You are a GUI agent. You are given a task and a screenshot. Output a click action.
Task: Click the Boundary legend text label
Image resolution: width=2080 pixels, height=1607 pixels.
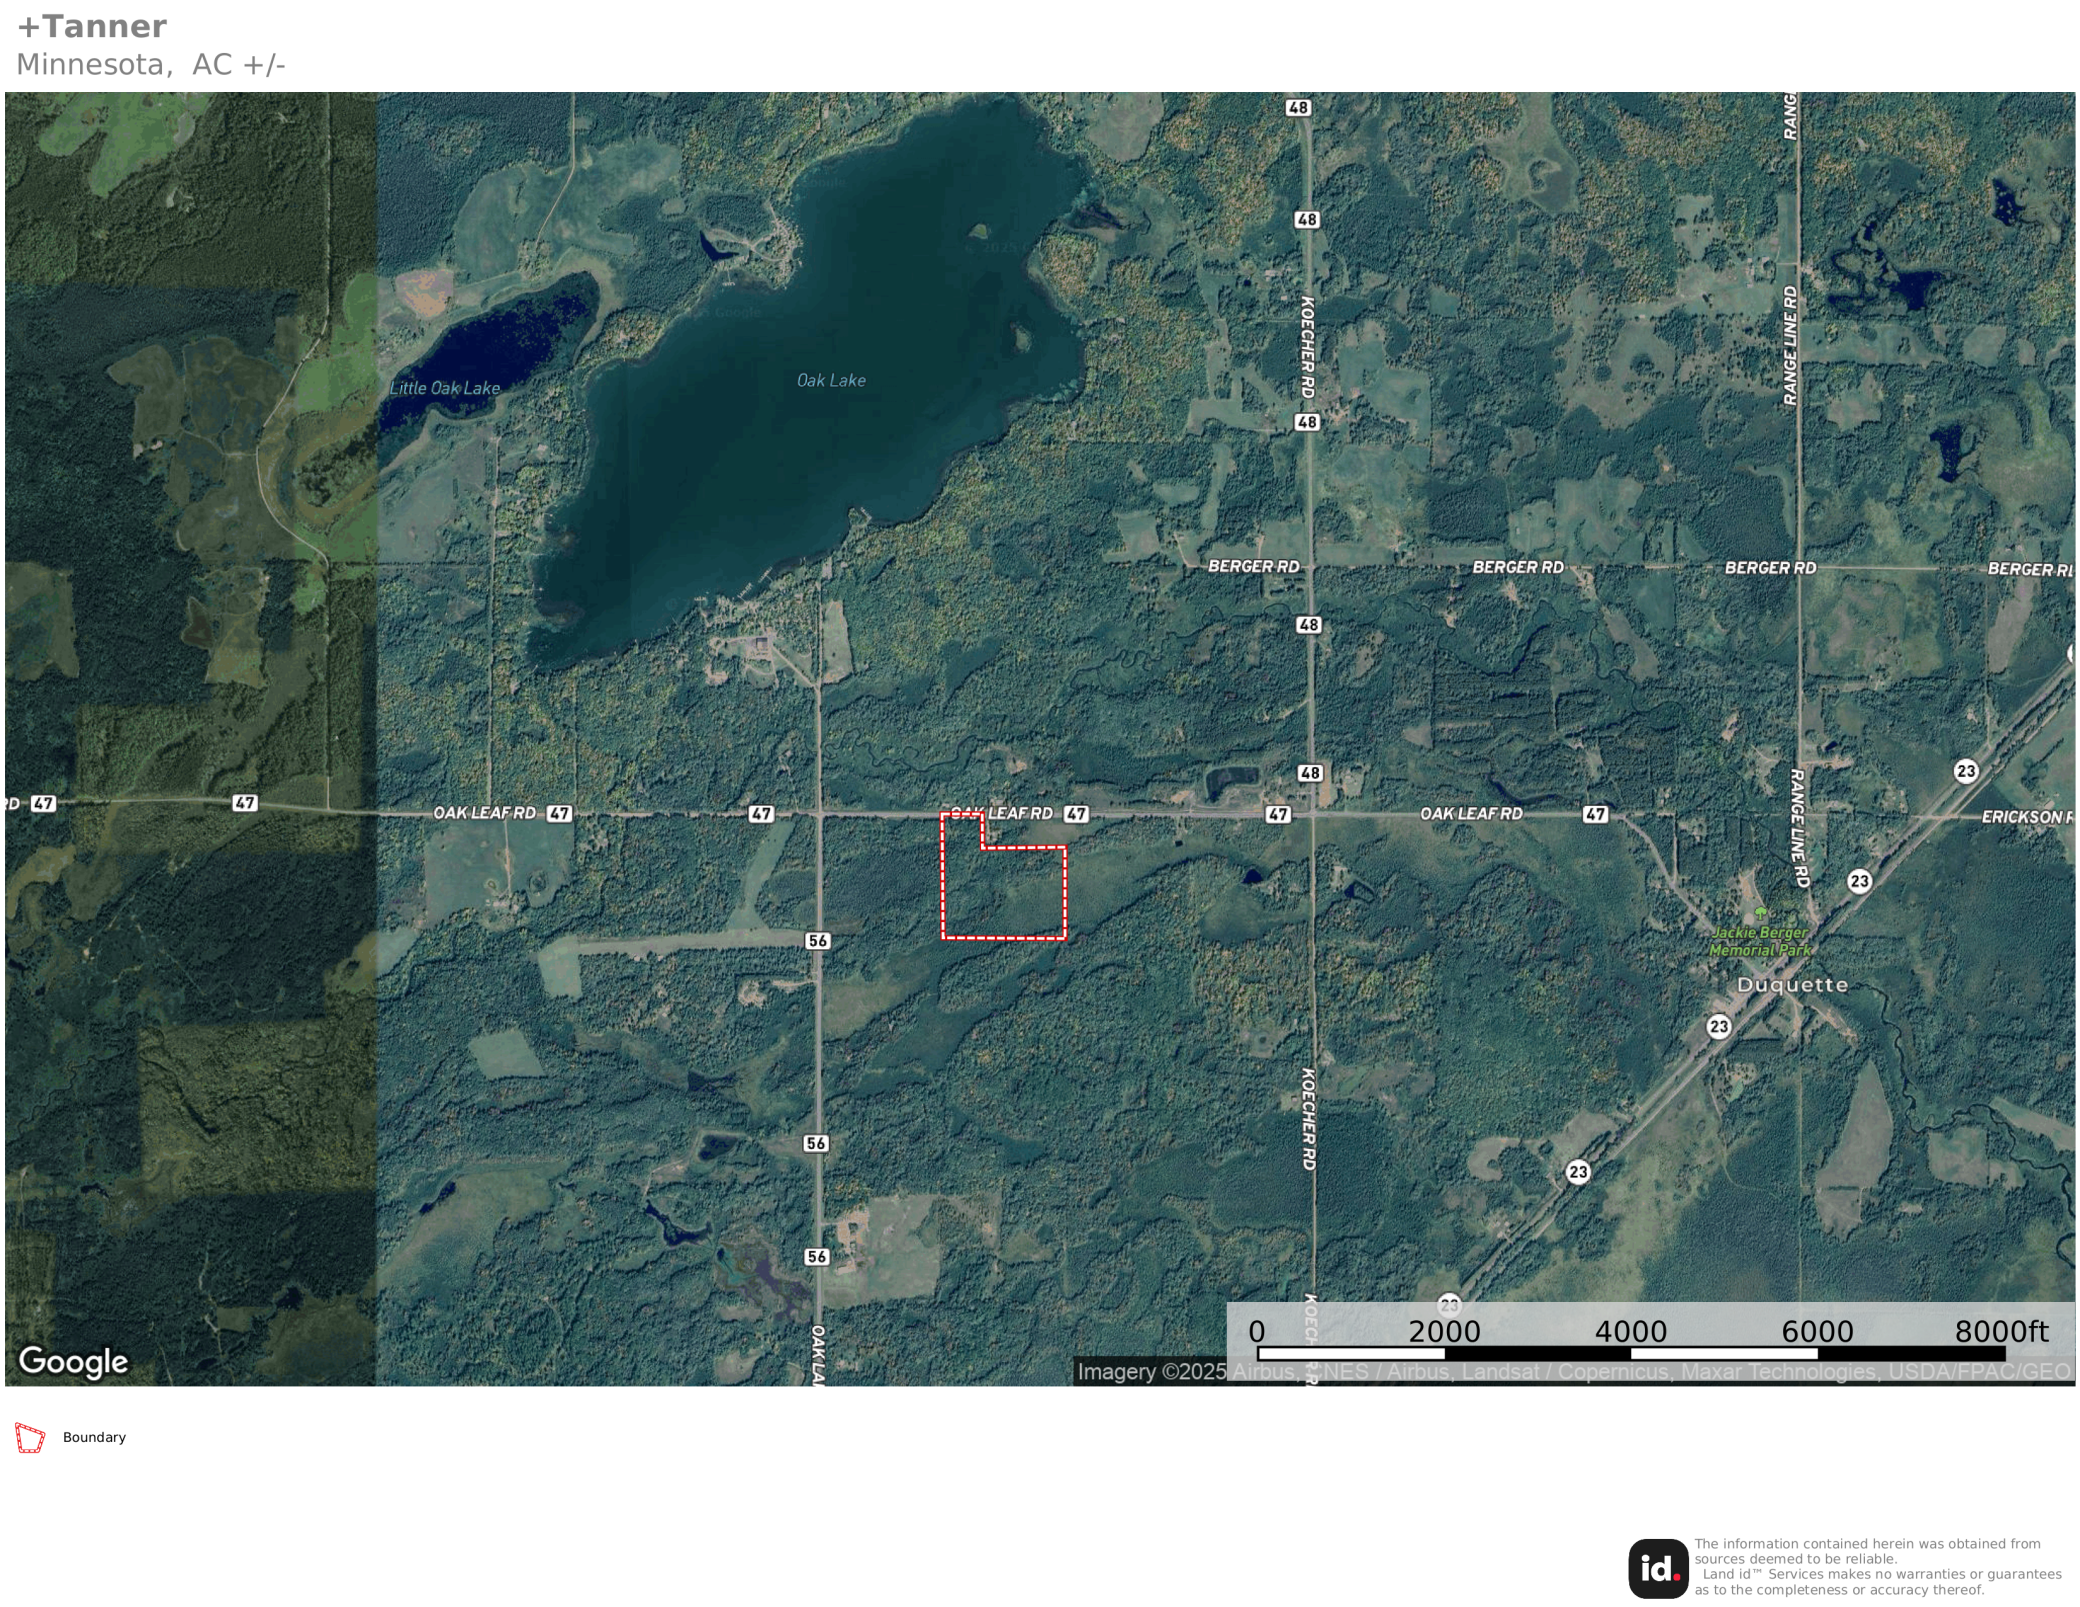94,1437
